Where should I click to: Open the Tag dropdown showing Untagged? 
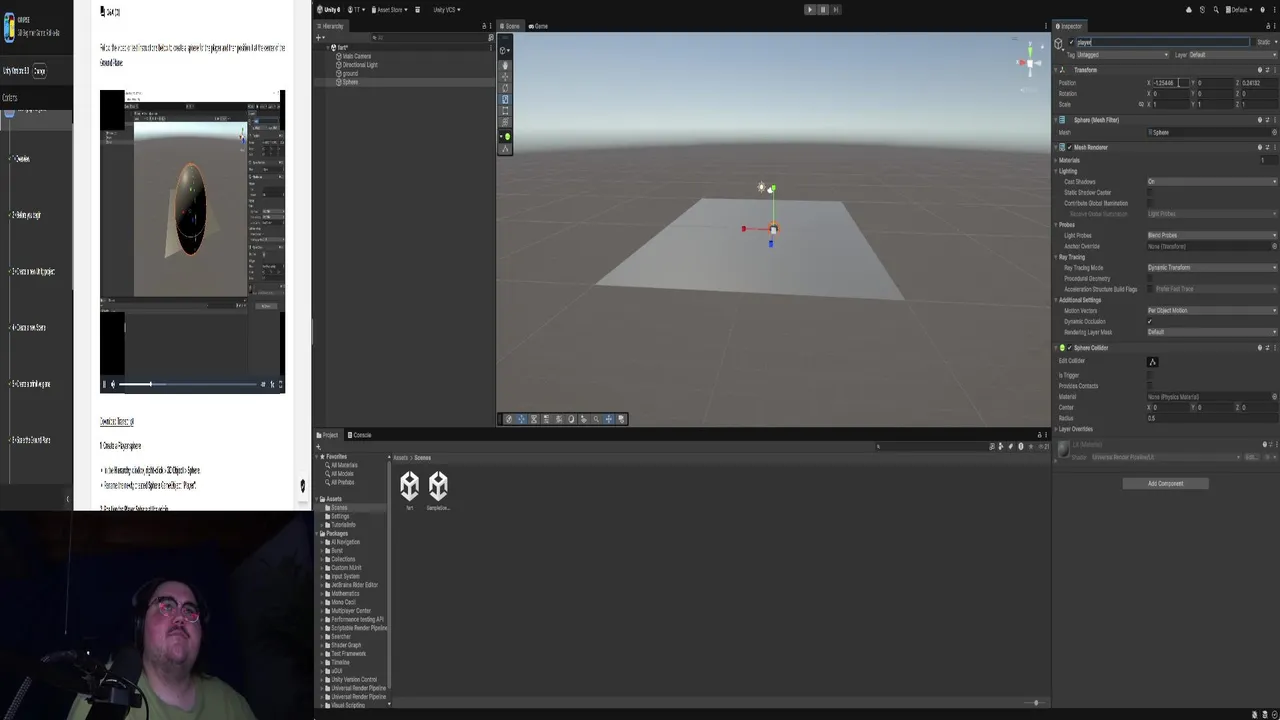(1122, 55)
